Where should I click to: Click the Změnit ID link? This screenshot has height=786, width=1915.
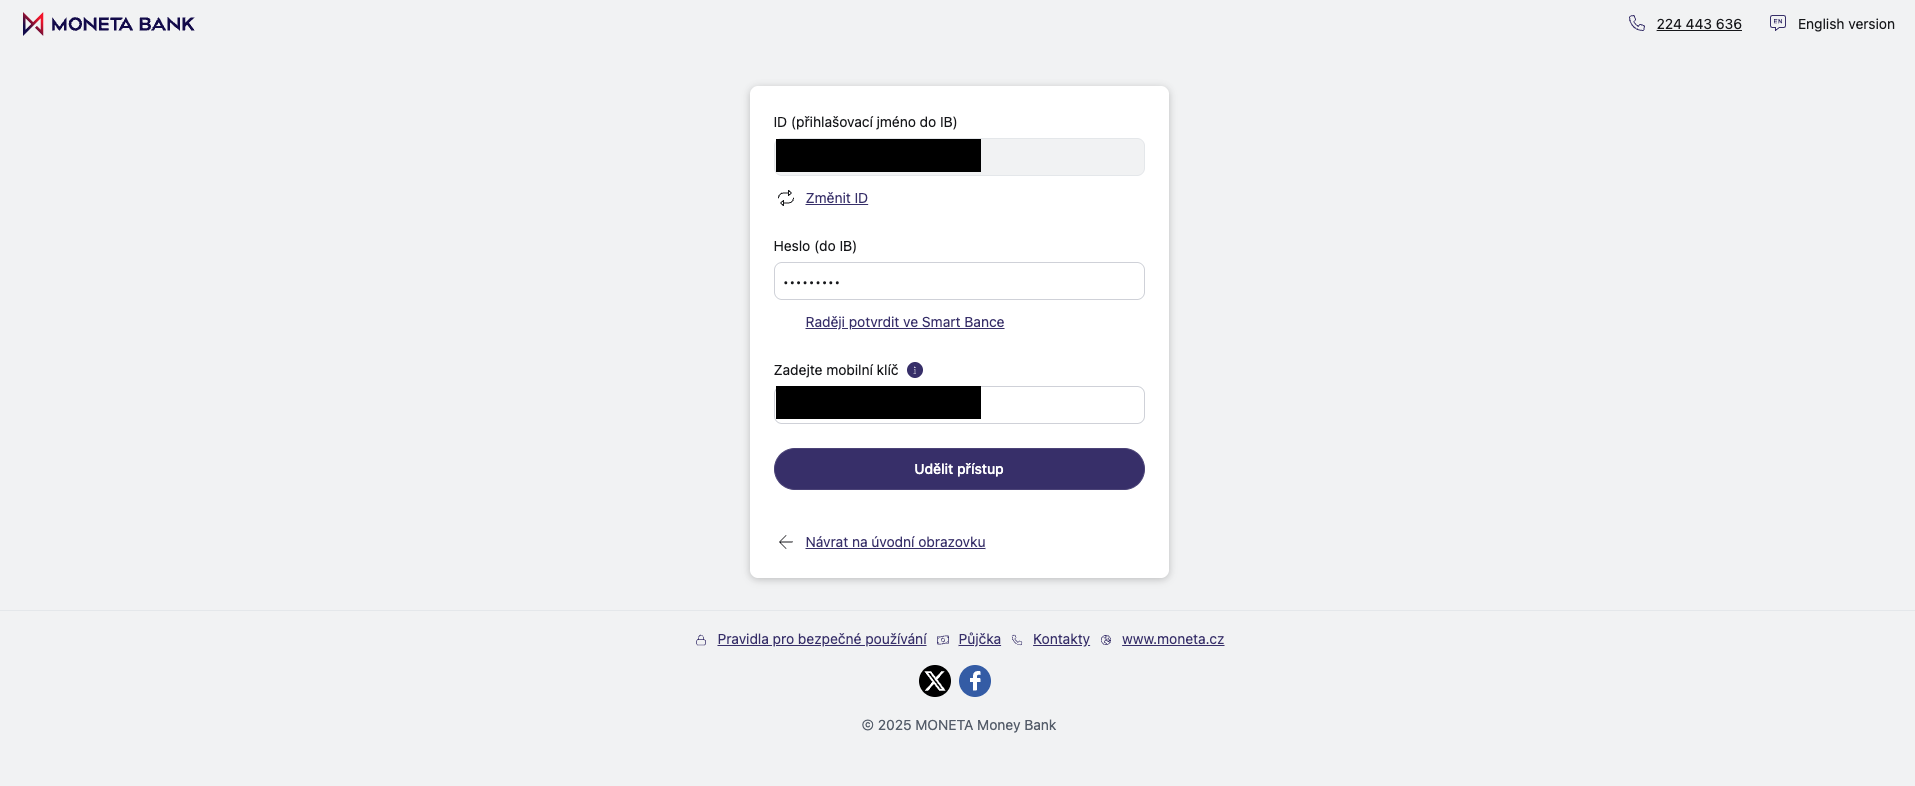click(x=837, y=198)
